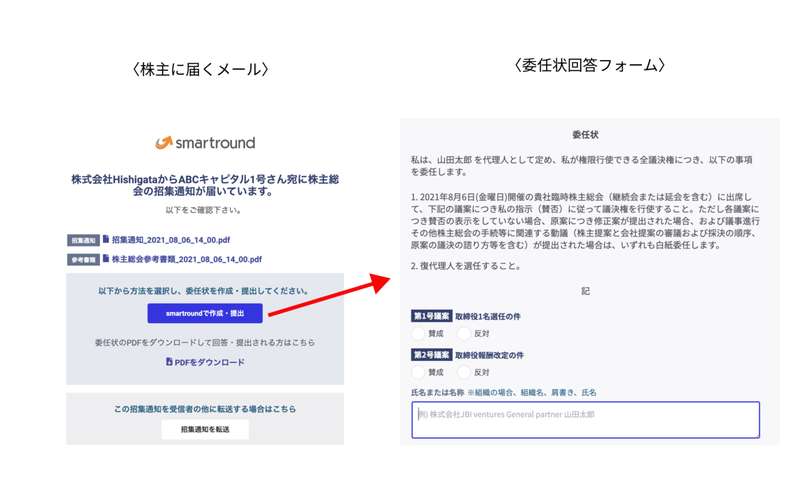Click the この招集通知を受信者の他に転送する場合はこちら text
800x488 pixels.
(205, 409)
